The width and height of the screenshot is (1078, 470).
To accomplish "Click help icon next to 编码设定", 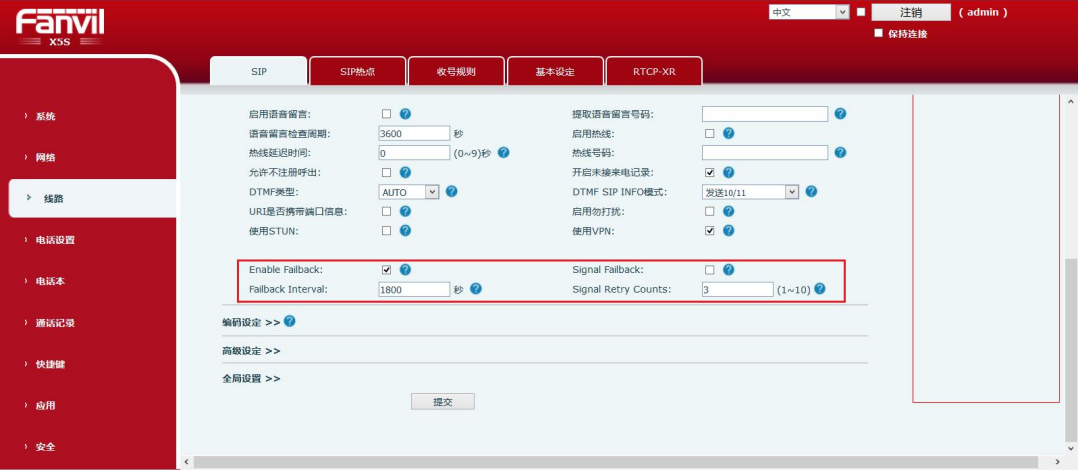I will [x=290, y=321].
